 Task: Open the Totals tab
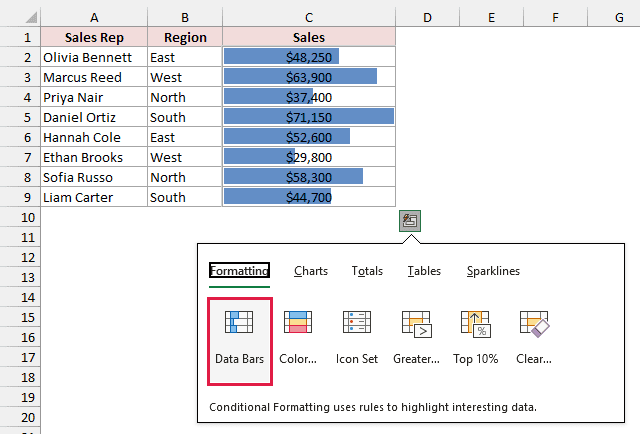367,271
